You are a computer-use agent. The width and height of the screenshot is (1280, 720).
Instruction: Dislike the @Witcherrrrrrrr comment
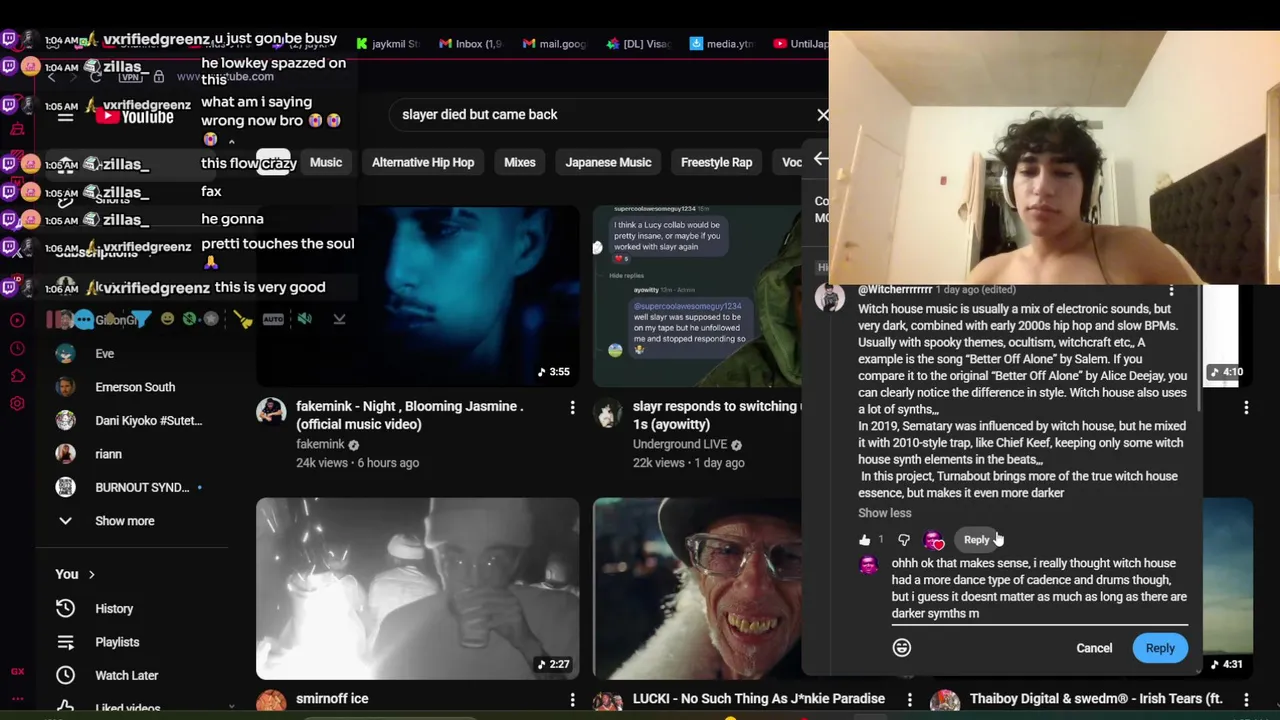904,540
